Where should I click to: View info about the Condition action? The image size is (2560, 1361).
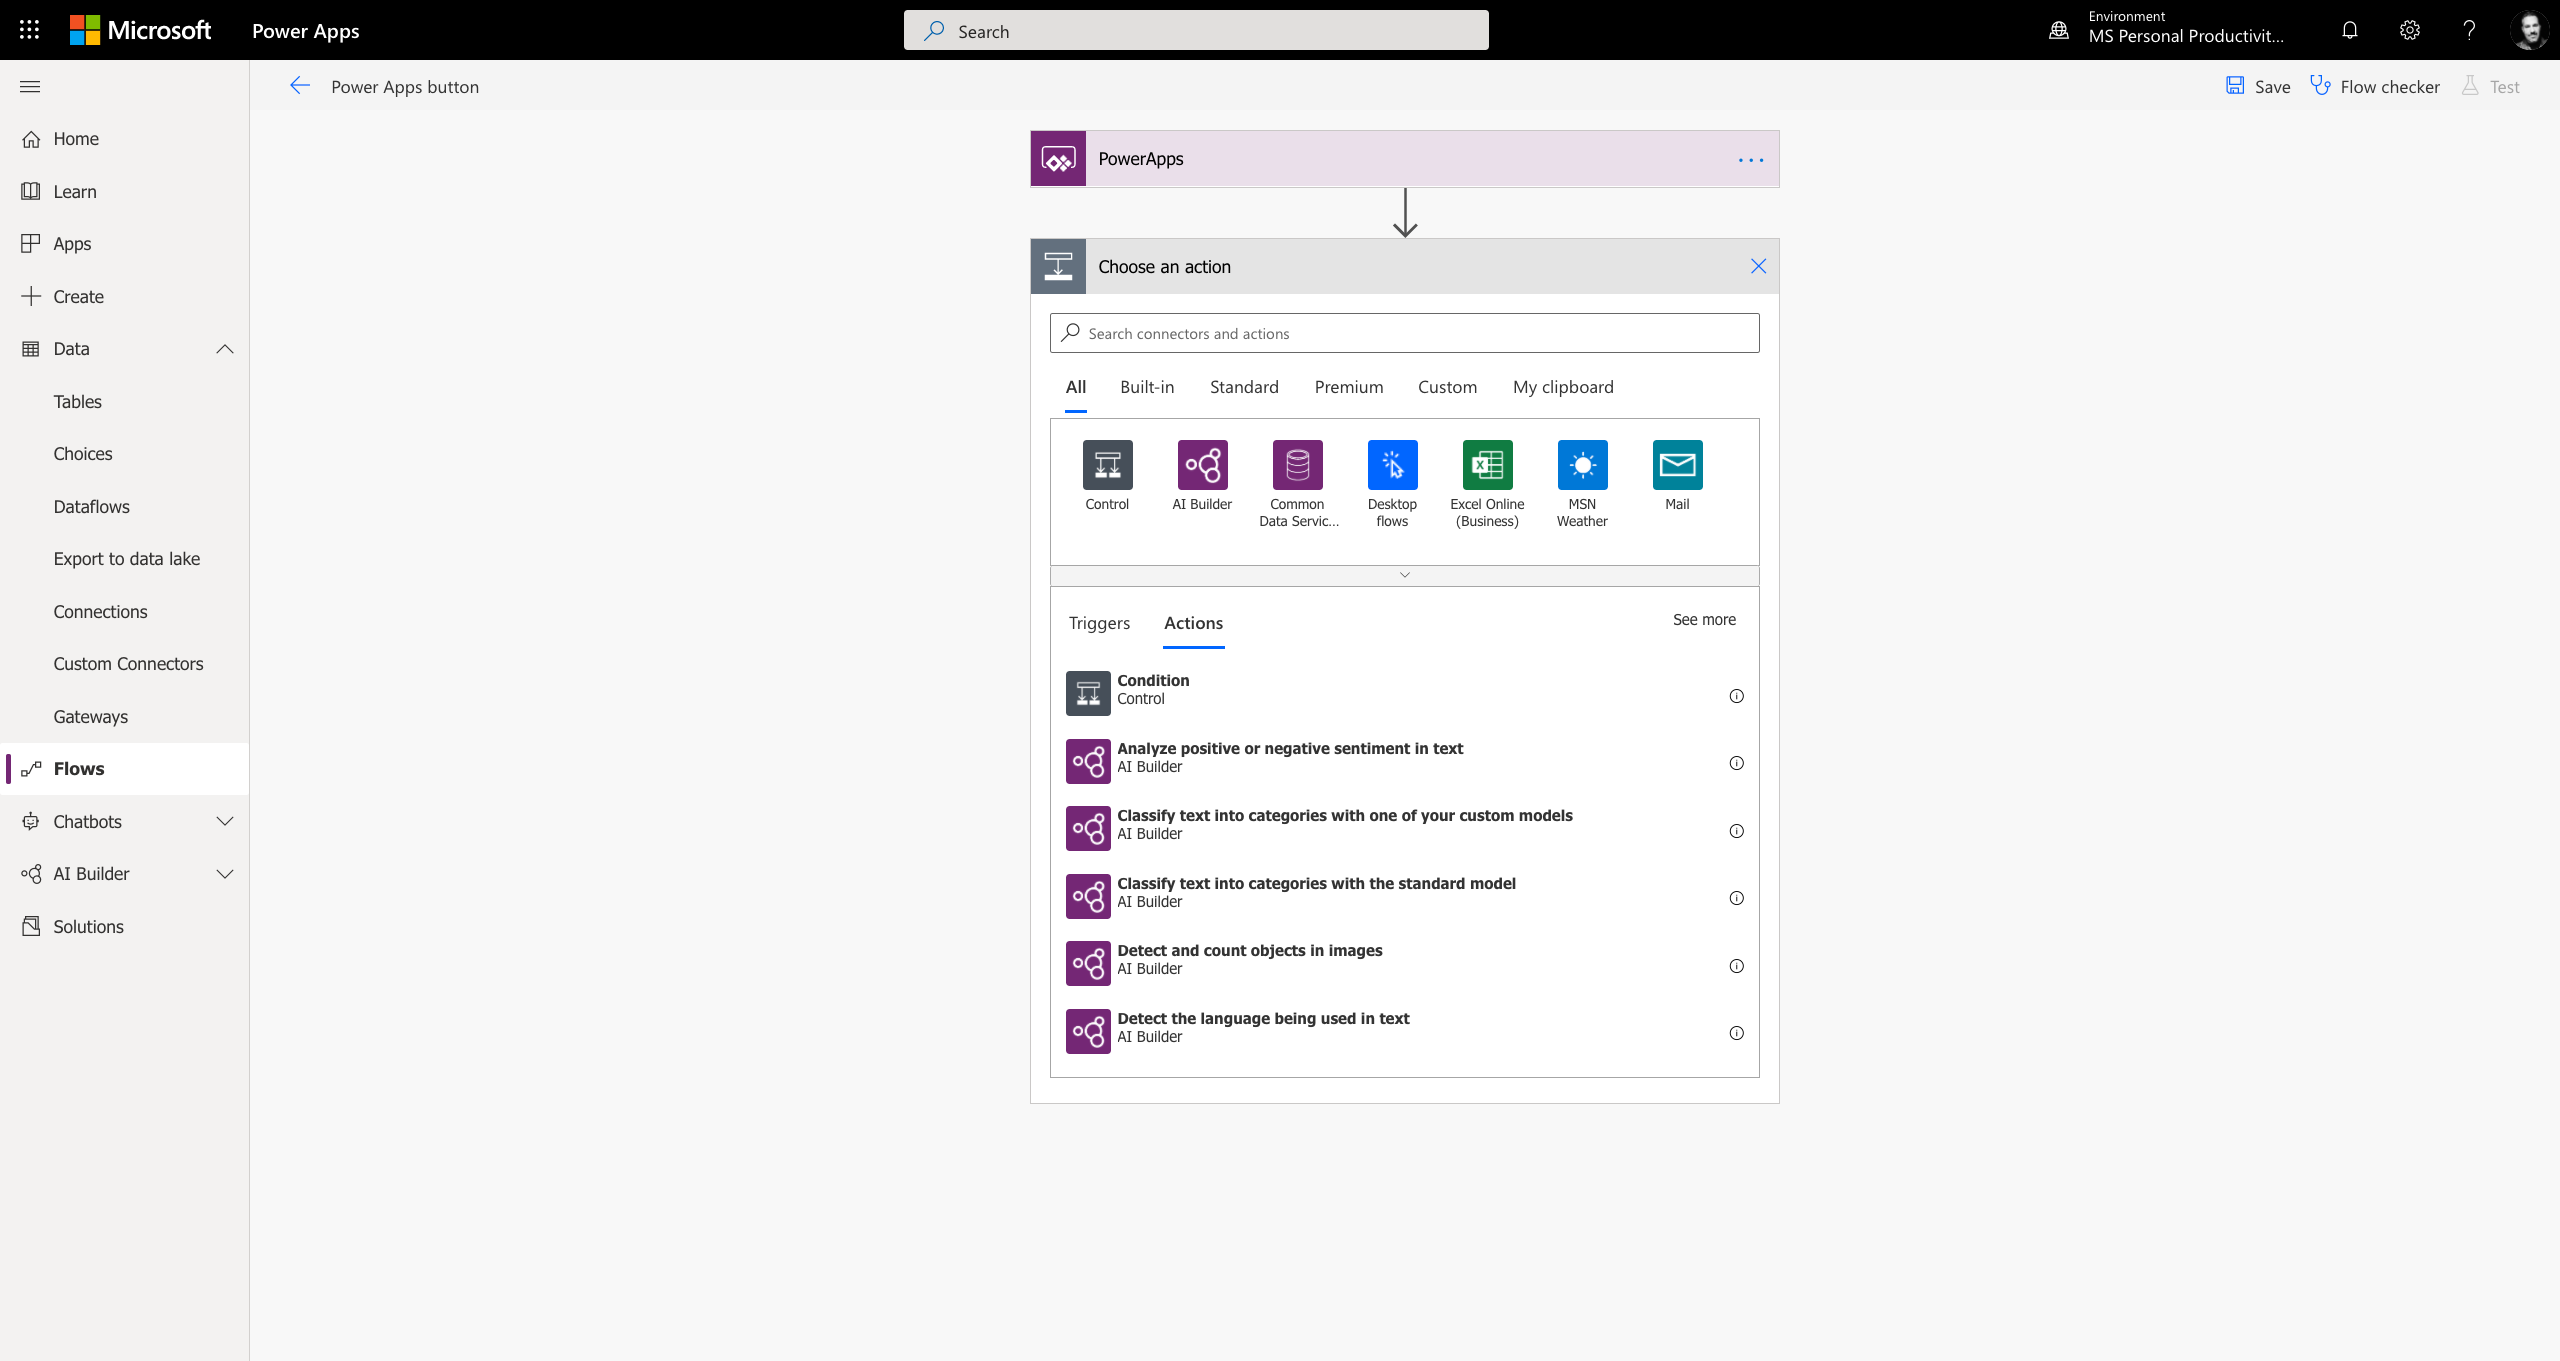click(1737, 696)
